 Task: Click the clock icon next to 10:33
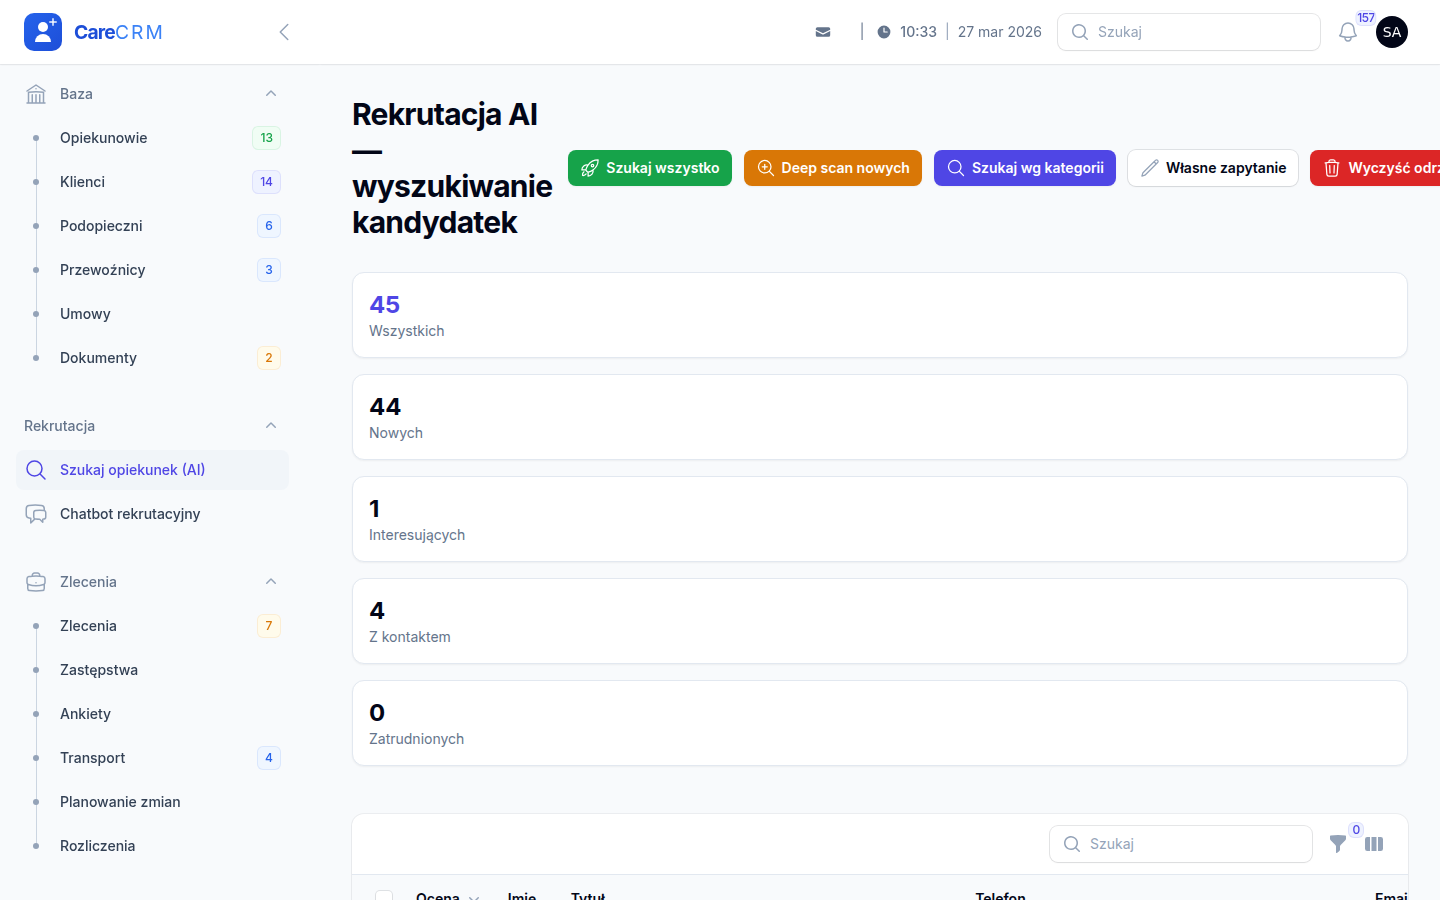[883, 31]
